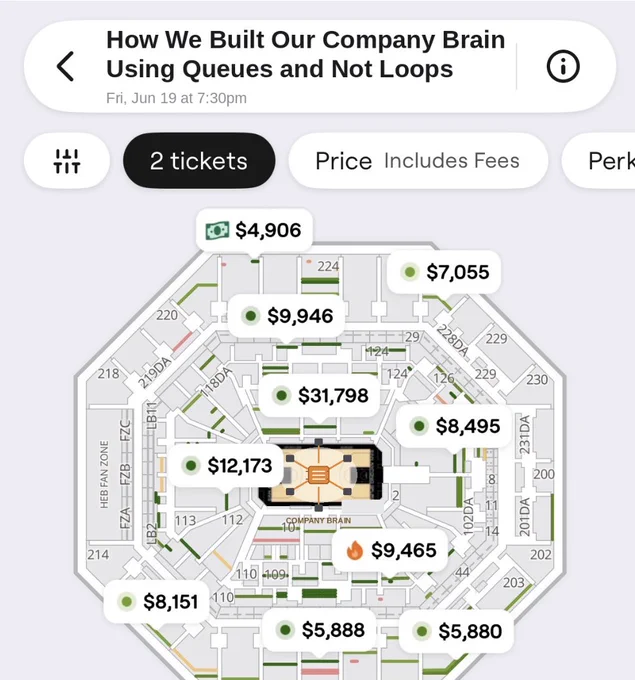
Task: Choose the $8,151 price marker
Action: (157, 602)
